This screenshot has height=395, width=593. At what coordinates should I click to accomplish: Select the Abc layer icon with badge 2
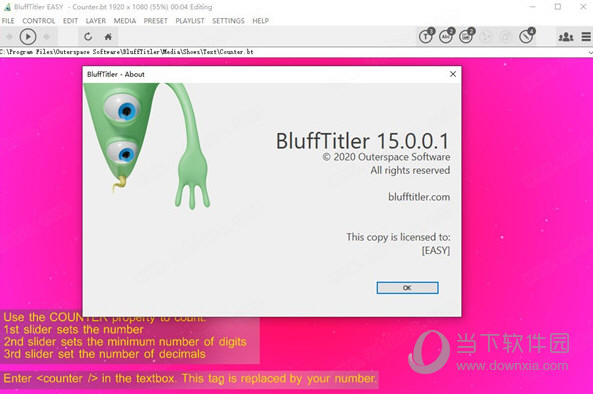(447, 36)
